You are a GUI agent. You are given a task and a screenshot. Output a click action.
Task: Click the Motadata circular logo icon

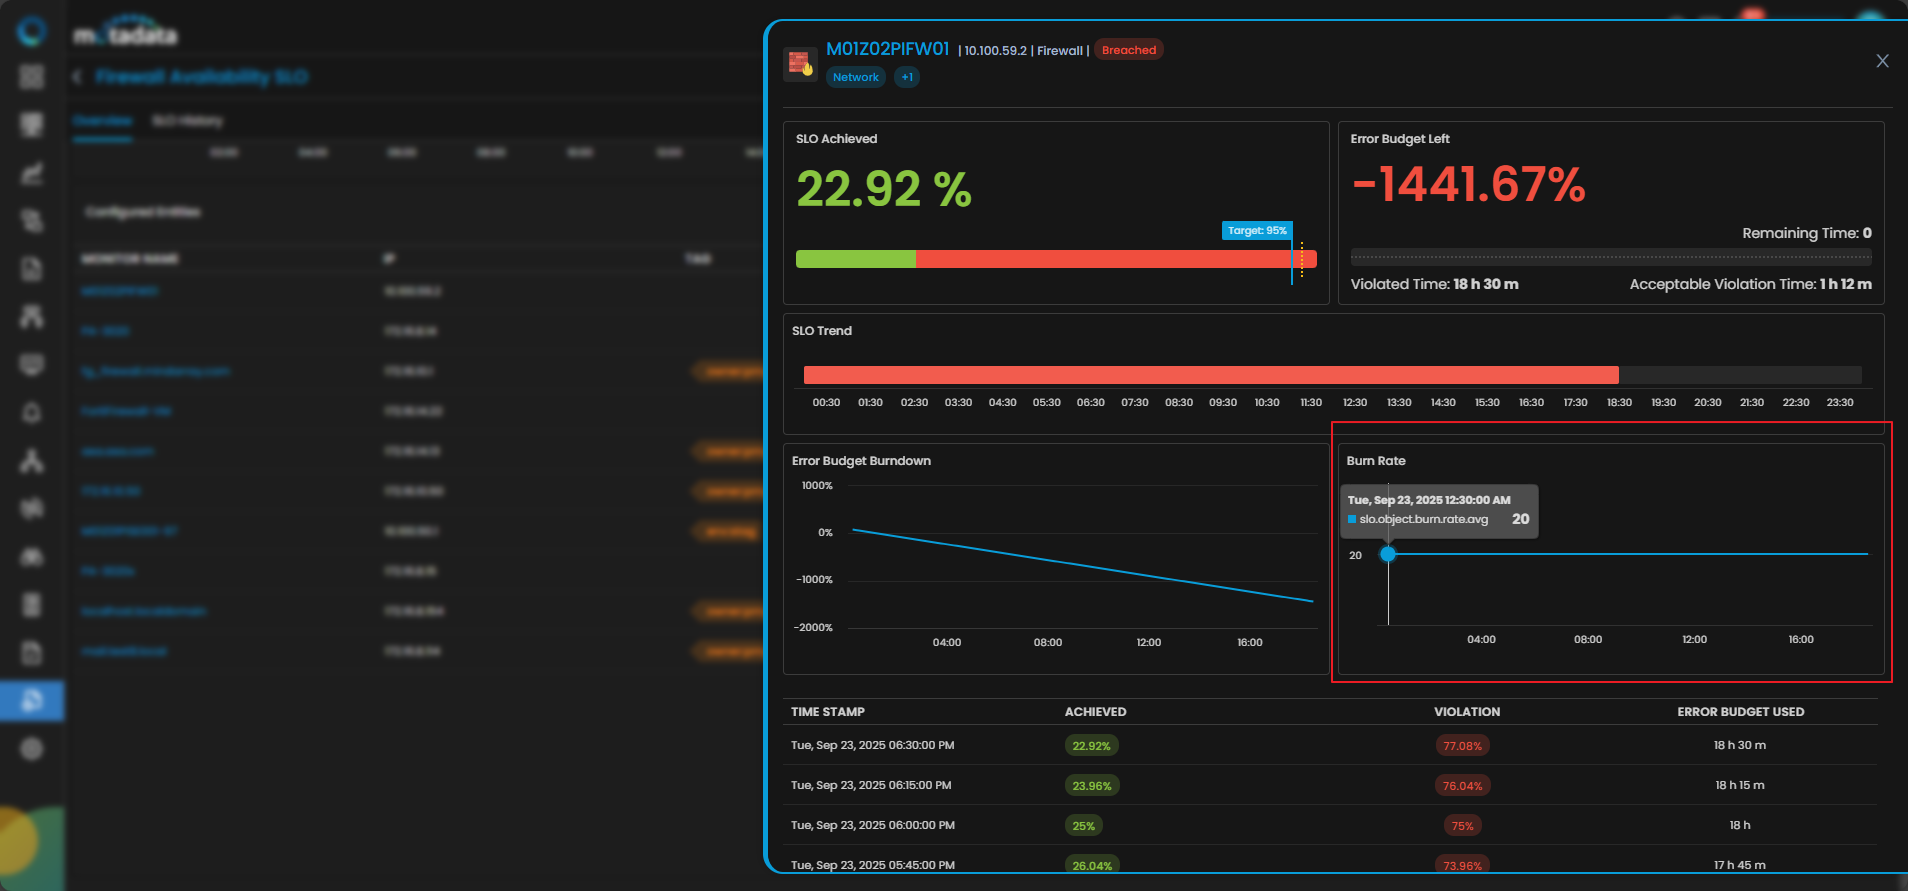32,32
